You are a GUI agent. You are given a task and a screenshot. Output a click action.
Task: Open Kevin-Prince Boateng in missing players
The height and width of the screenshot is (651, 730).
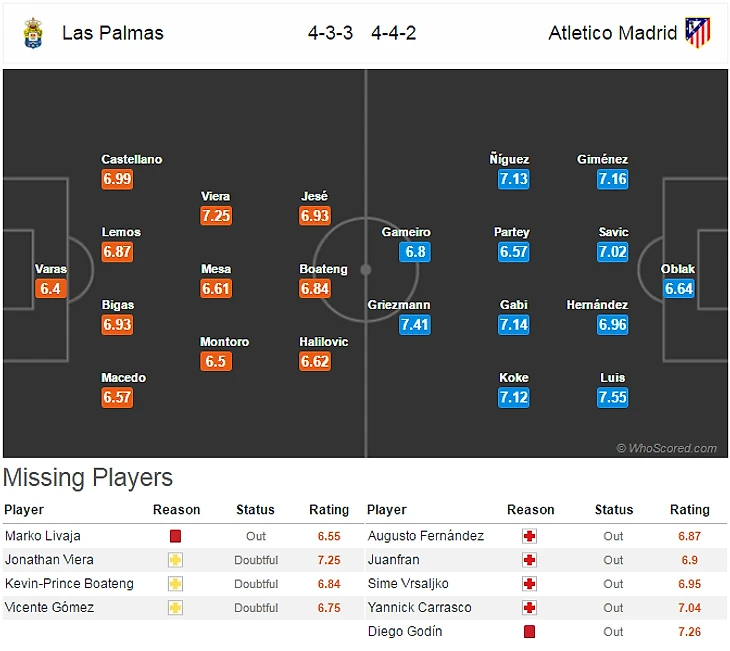click(x=69, y=584)
